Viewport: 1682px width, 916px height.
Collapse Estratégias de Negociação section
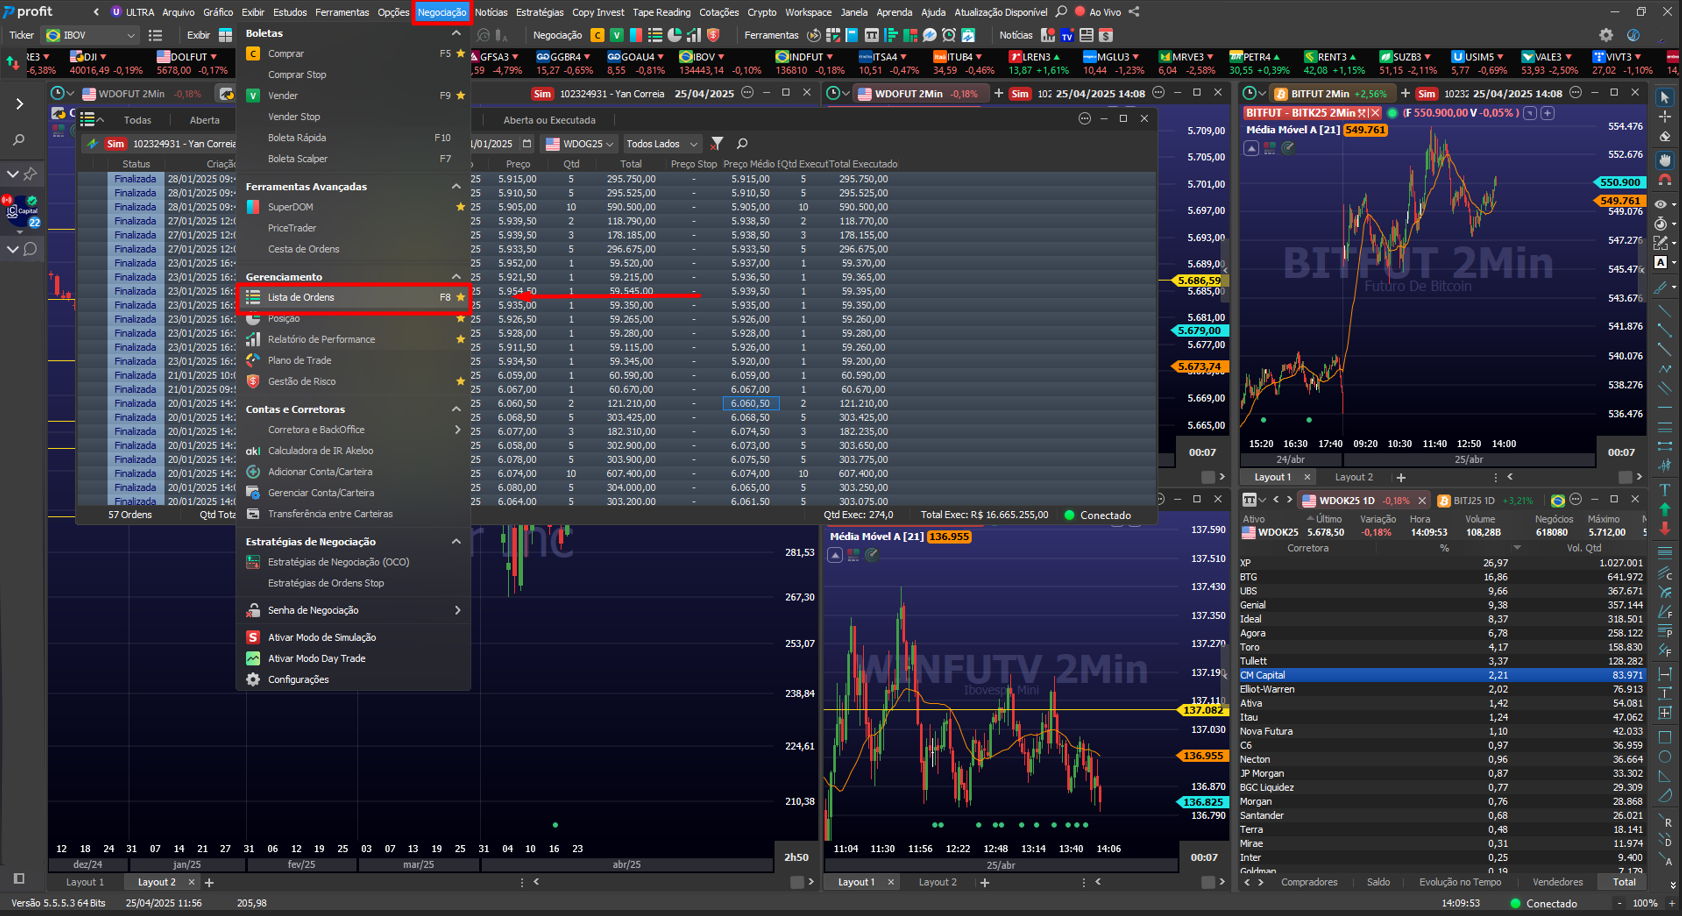pos(456,541)
